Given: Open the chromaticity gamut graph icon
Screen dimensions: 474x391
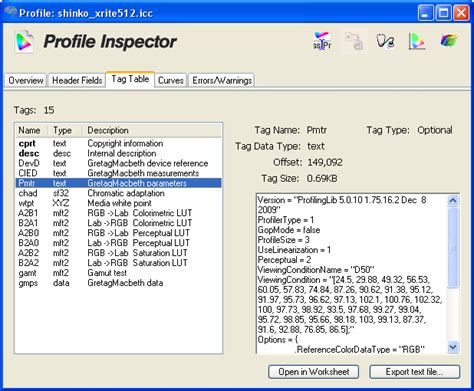Looking at the screenshot, I should click(x=416, y=42).
